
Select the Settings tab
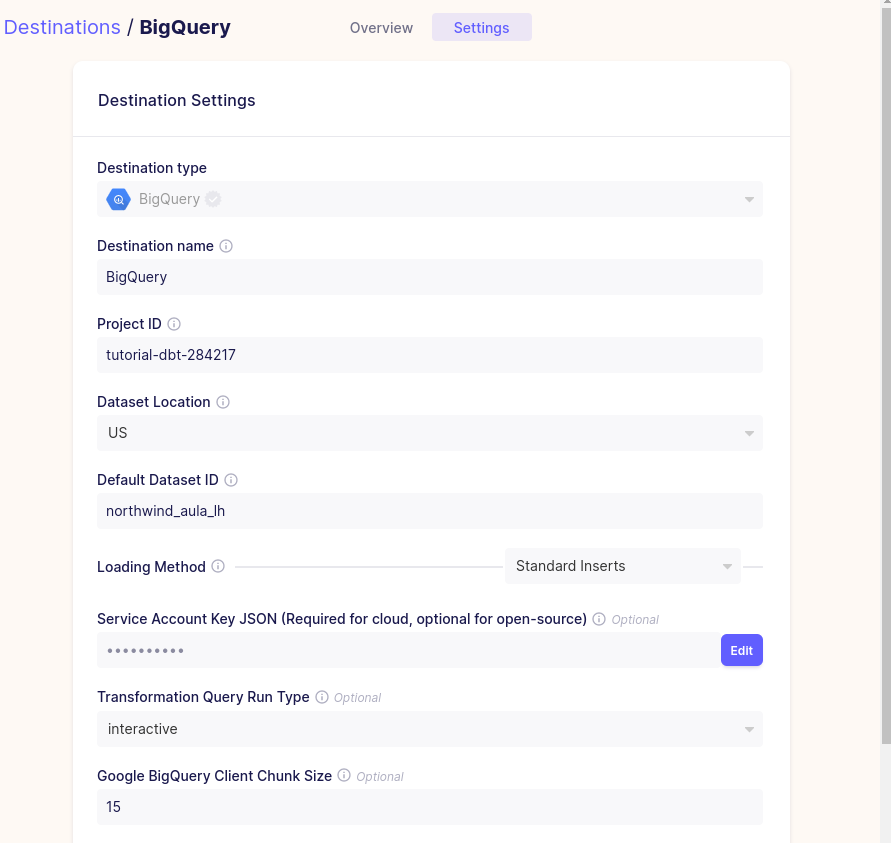481,28
